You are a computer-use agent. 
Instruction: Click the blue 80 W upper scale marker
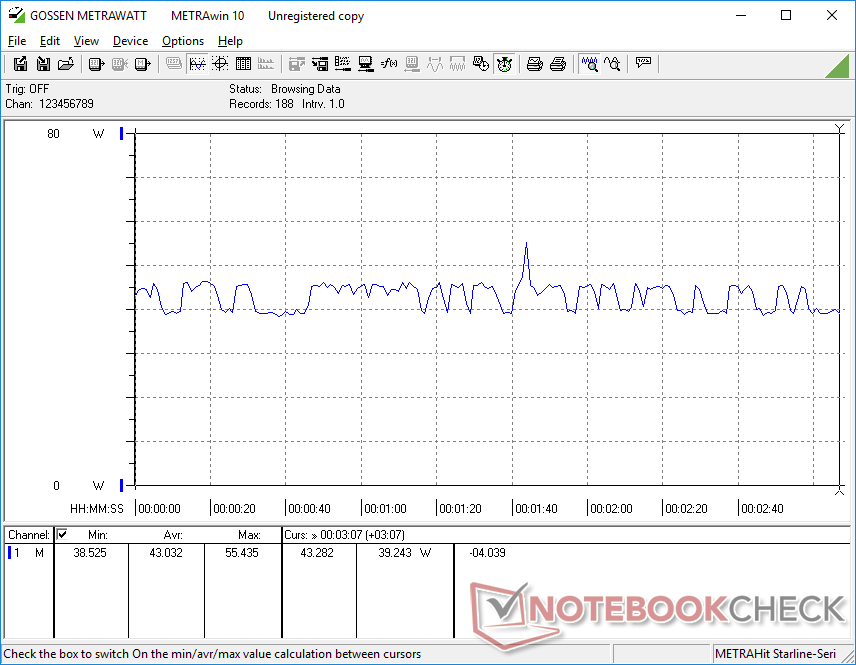[x=121, y=133]
